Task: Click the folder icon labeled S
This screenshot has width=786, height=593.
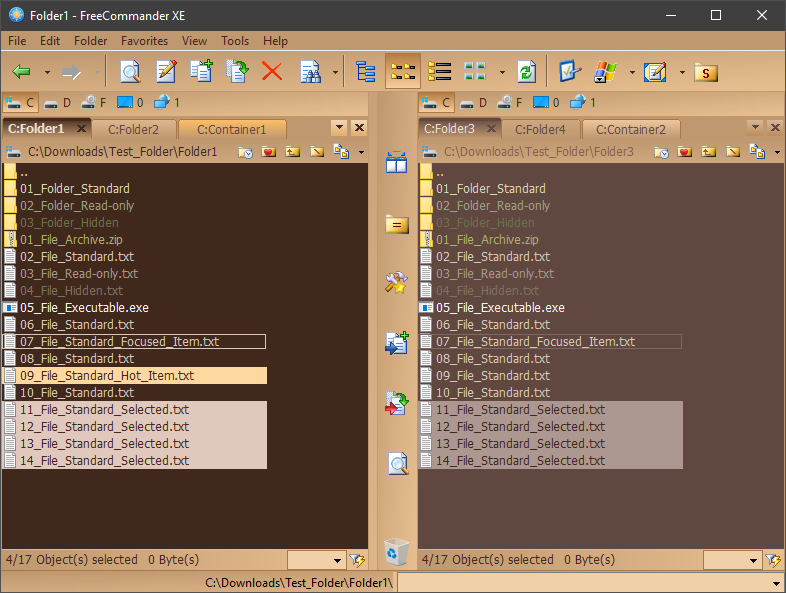Action: coord(706,73)
